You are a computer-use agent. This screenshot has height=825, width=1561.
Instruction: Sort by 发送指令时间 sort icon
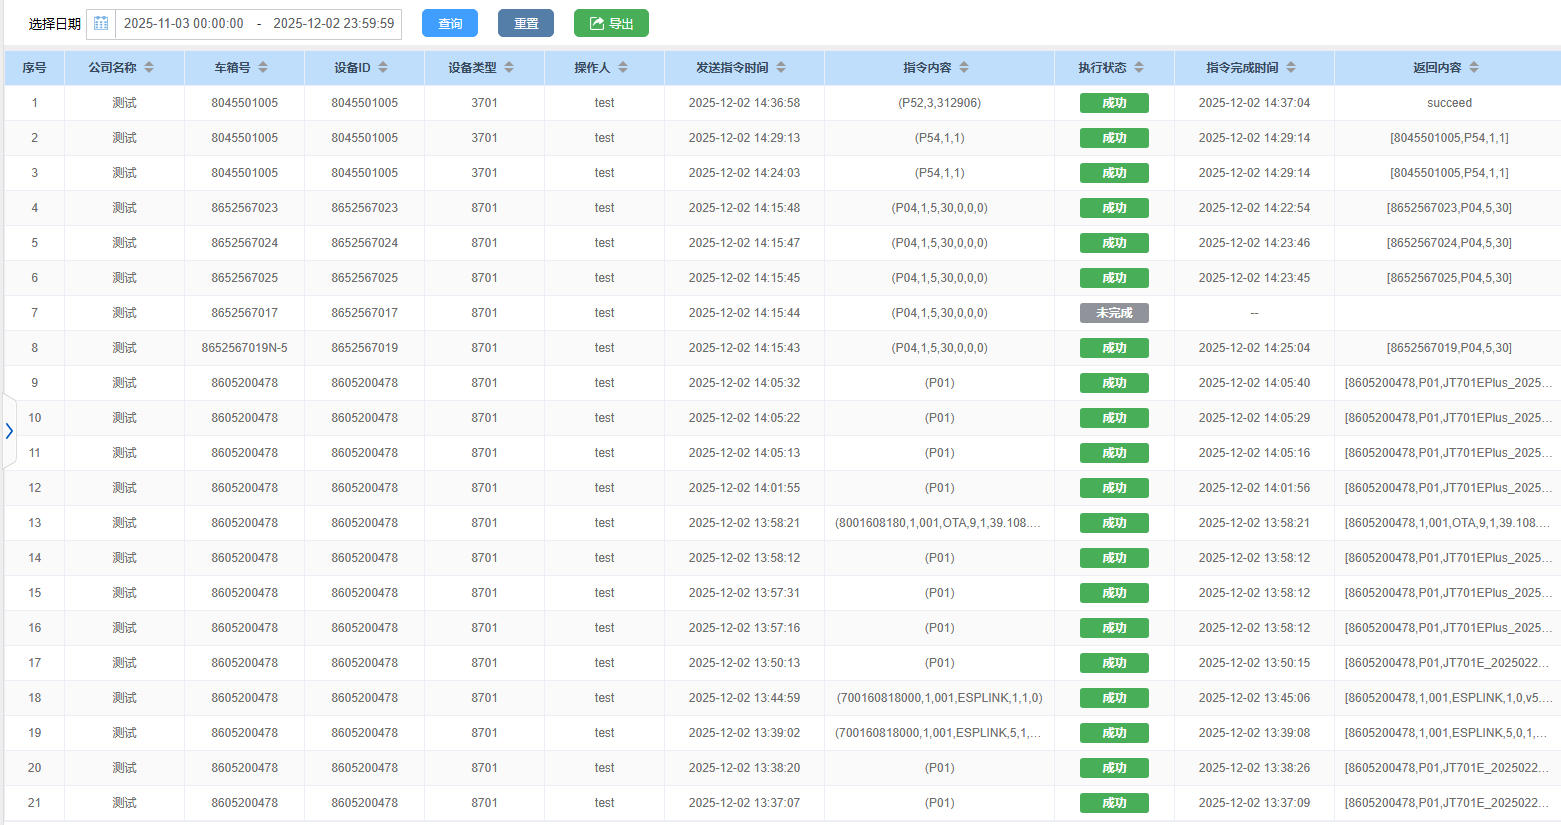(781, 68)
